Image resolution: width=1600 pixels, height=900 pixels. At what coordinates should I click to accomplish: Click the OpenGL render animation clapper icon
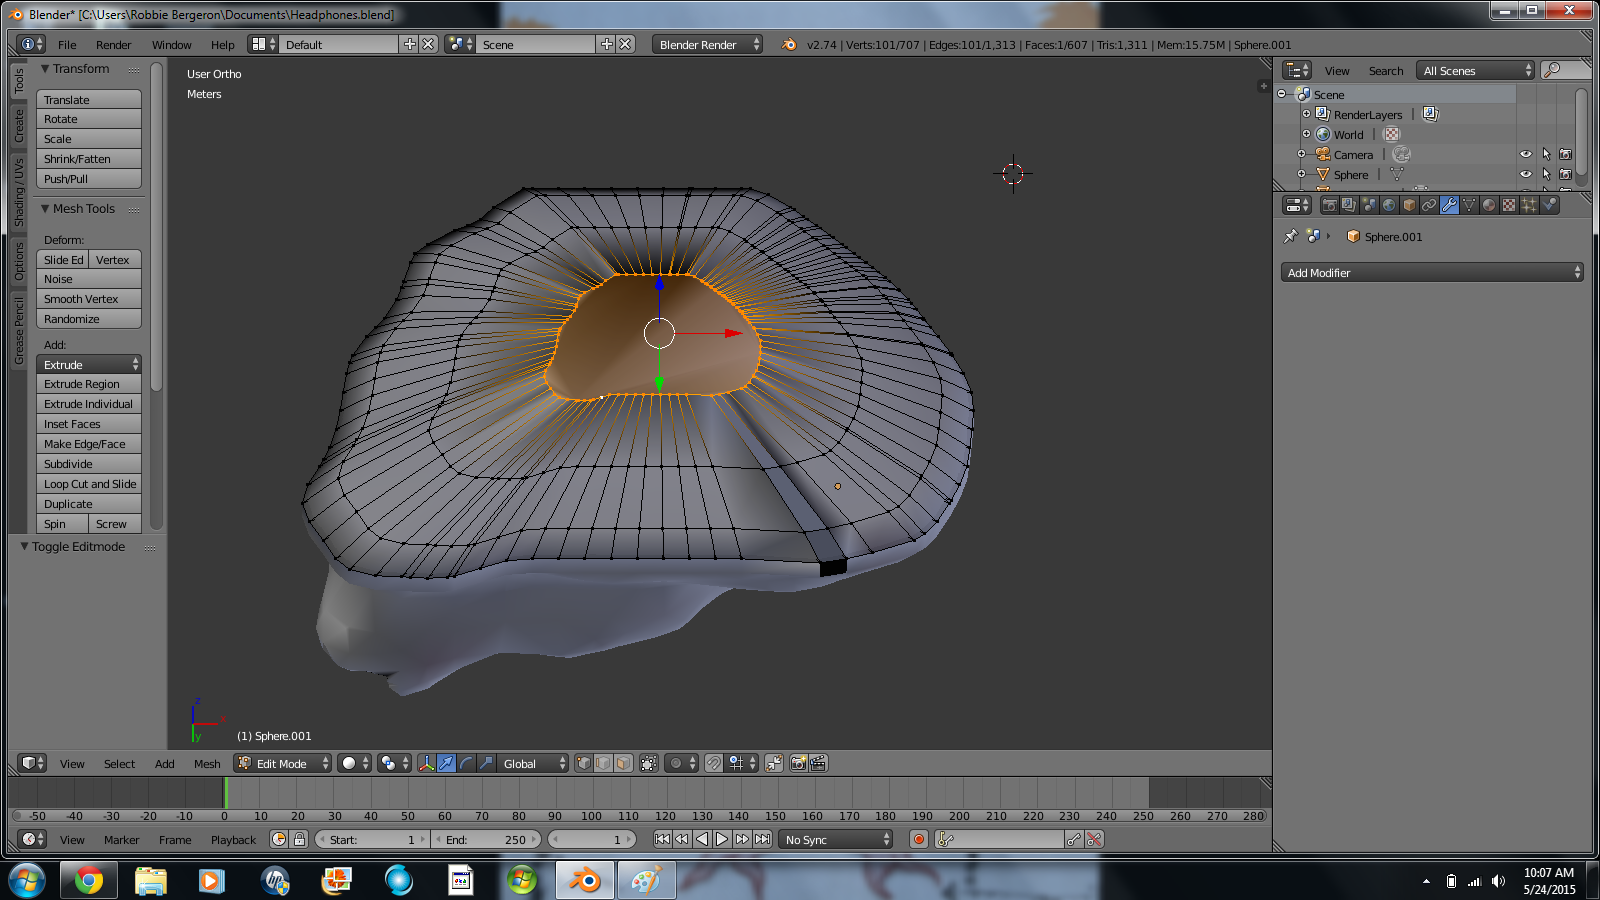point(818,763)
